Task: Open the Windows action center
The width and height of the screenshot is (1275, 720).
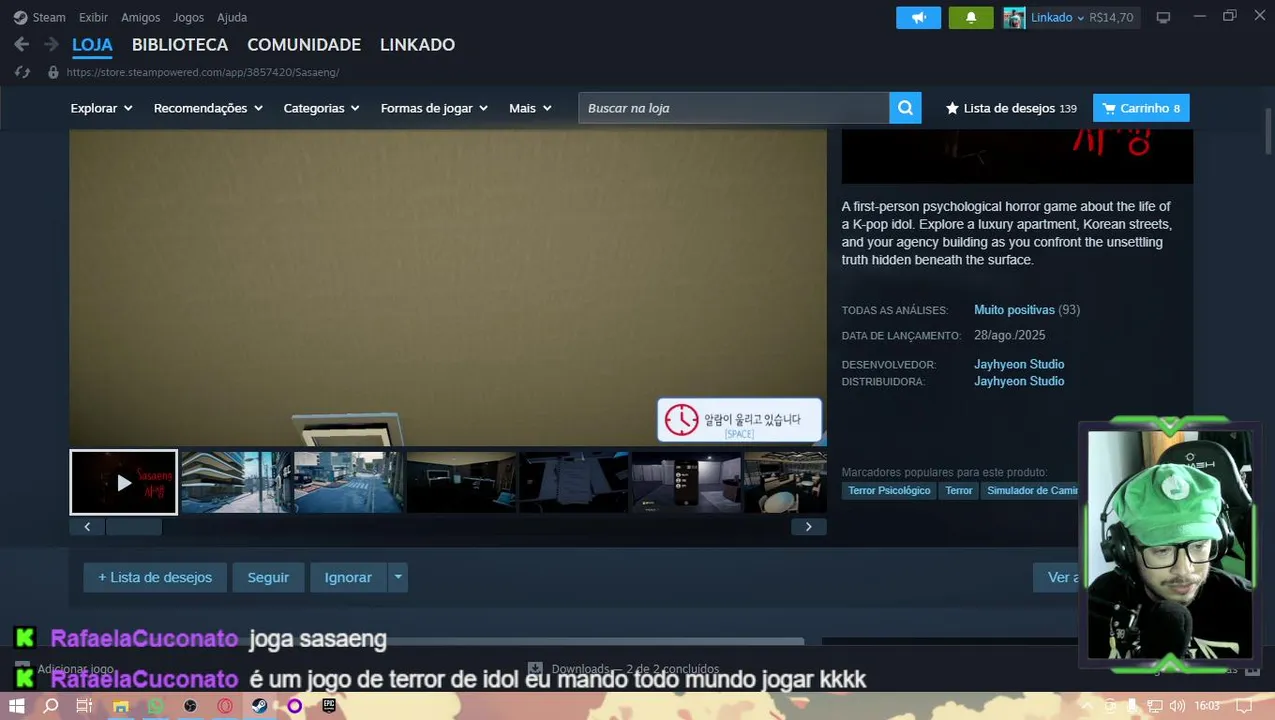Action: 1245,706
